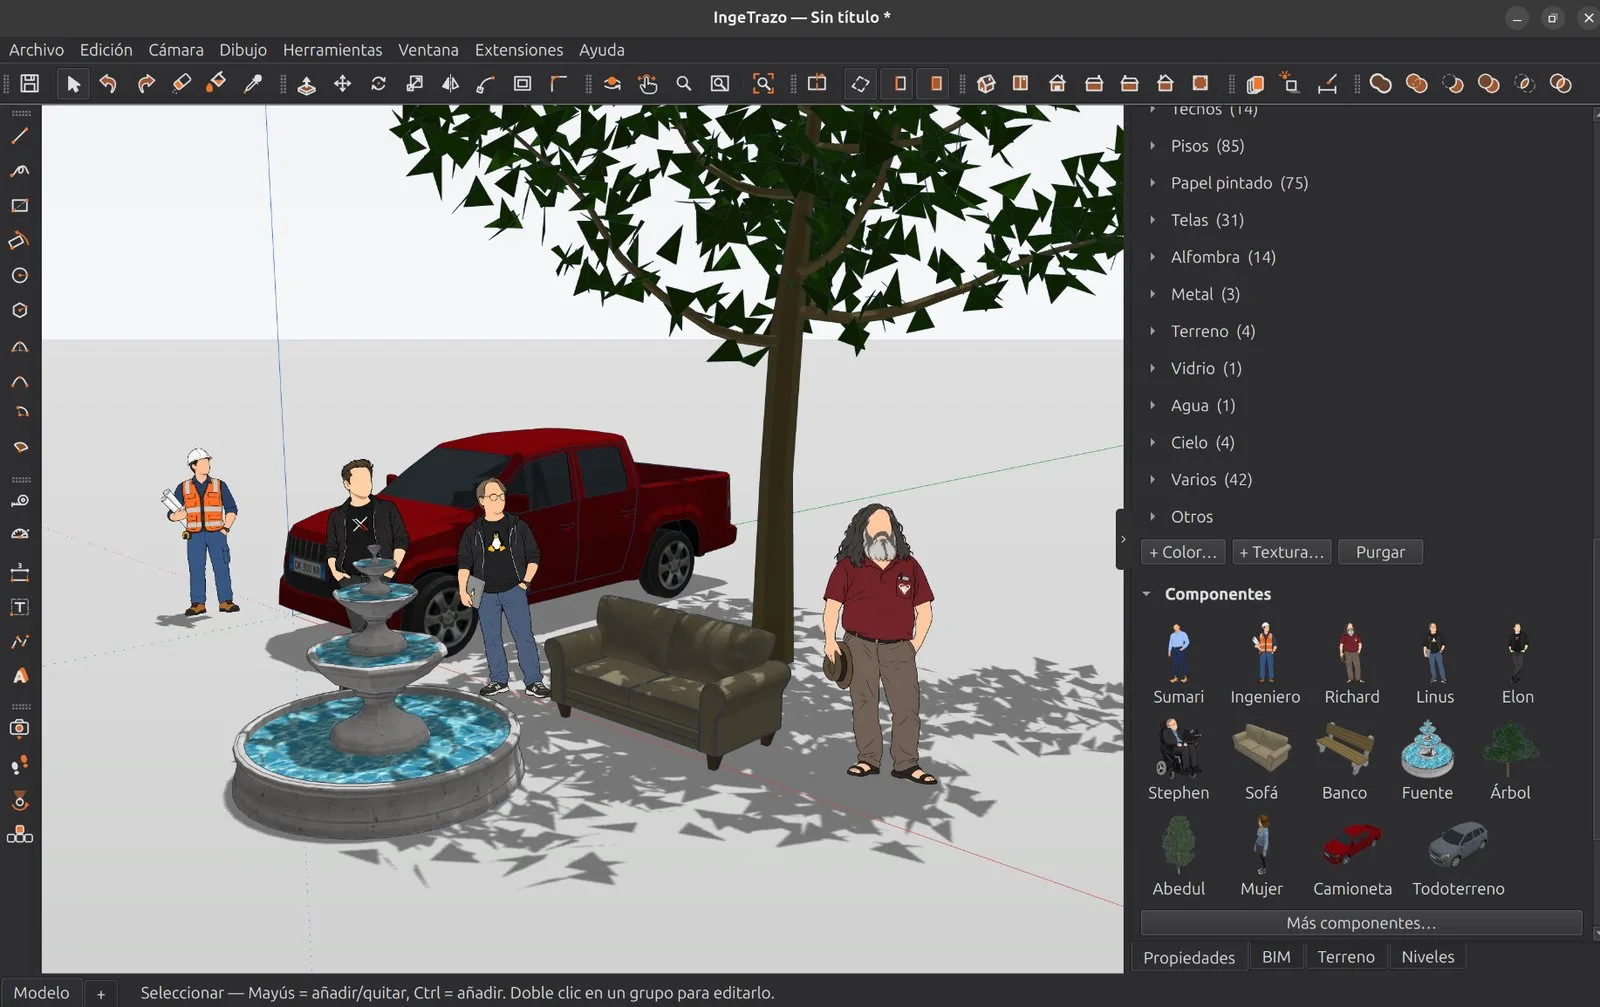Select the arrow Select tool

(73, 84)
